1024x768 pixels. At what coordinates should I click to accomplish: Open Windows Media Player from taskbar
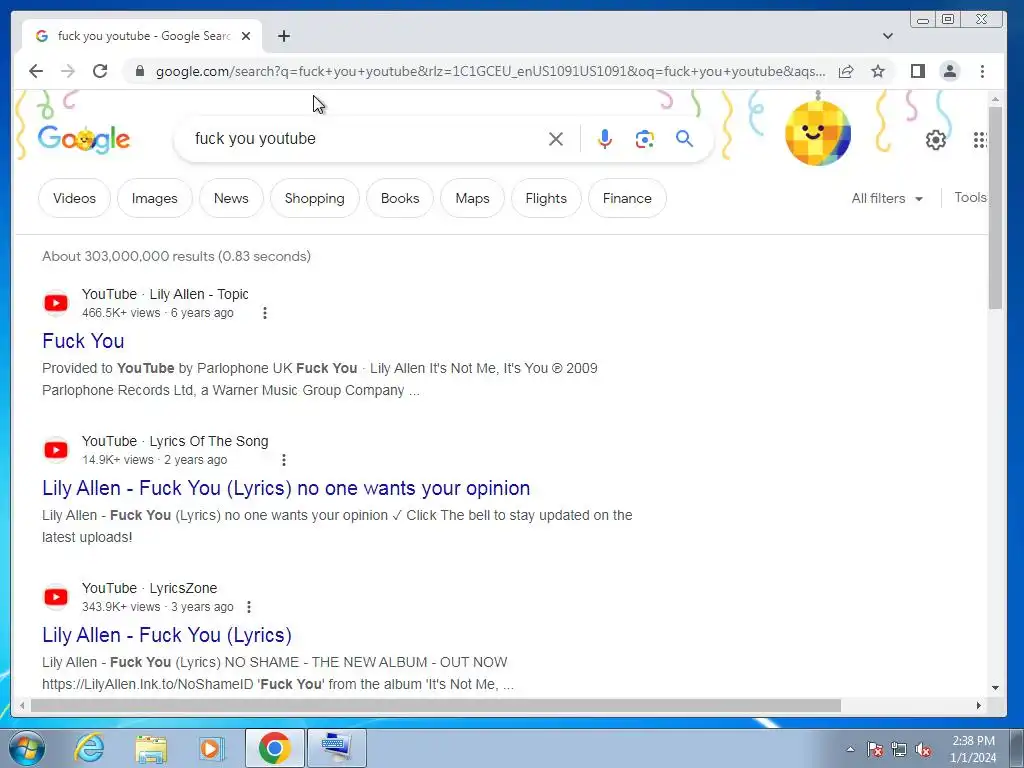pos(211,748)
